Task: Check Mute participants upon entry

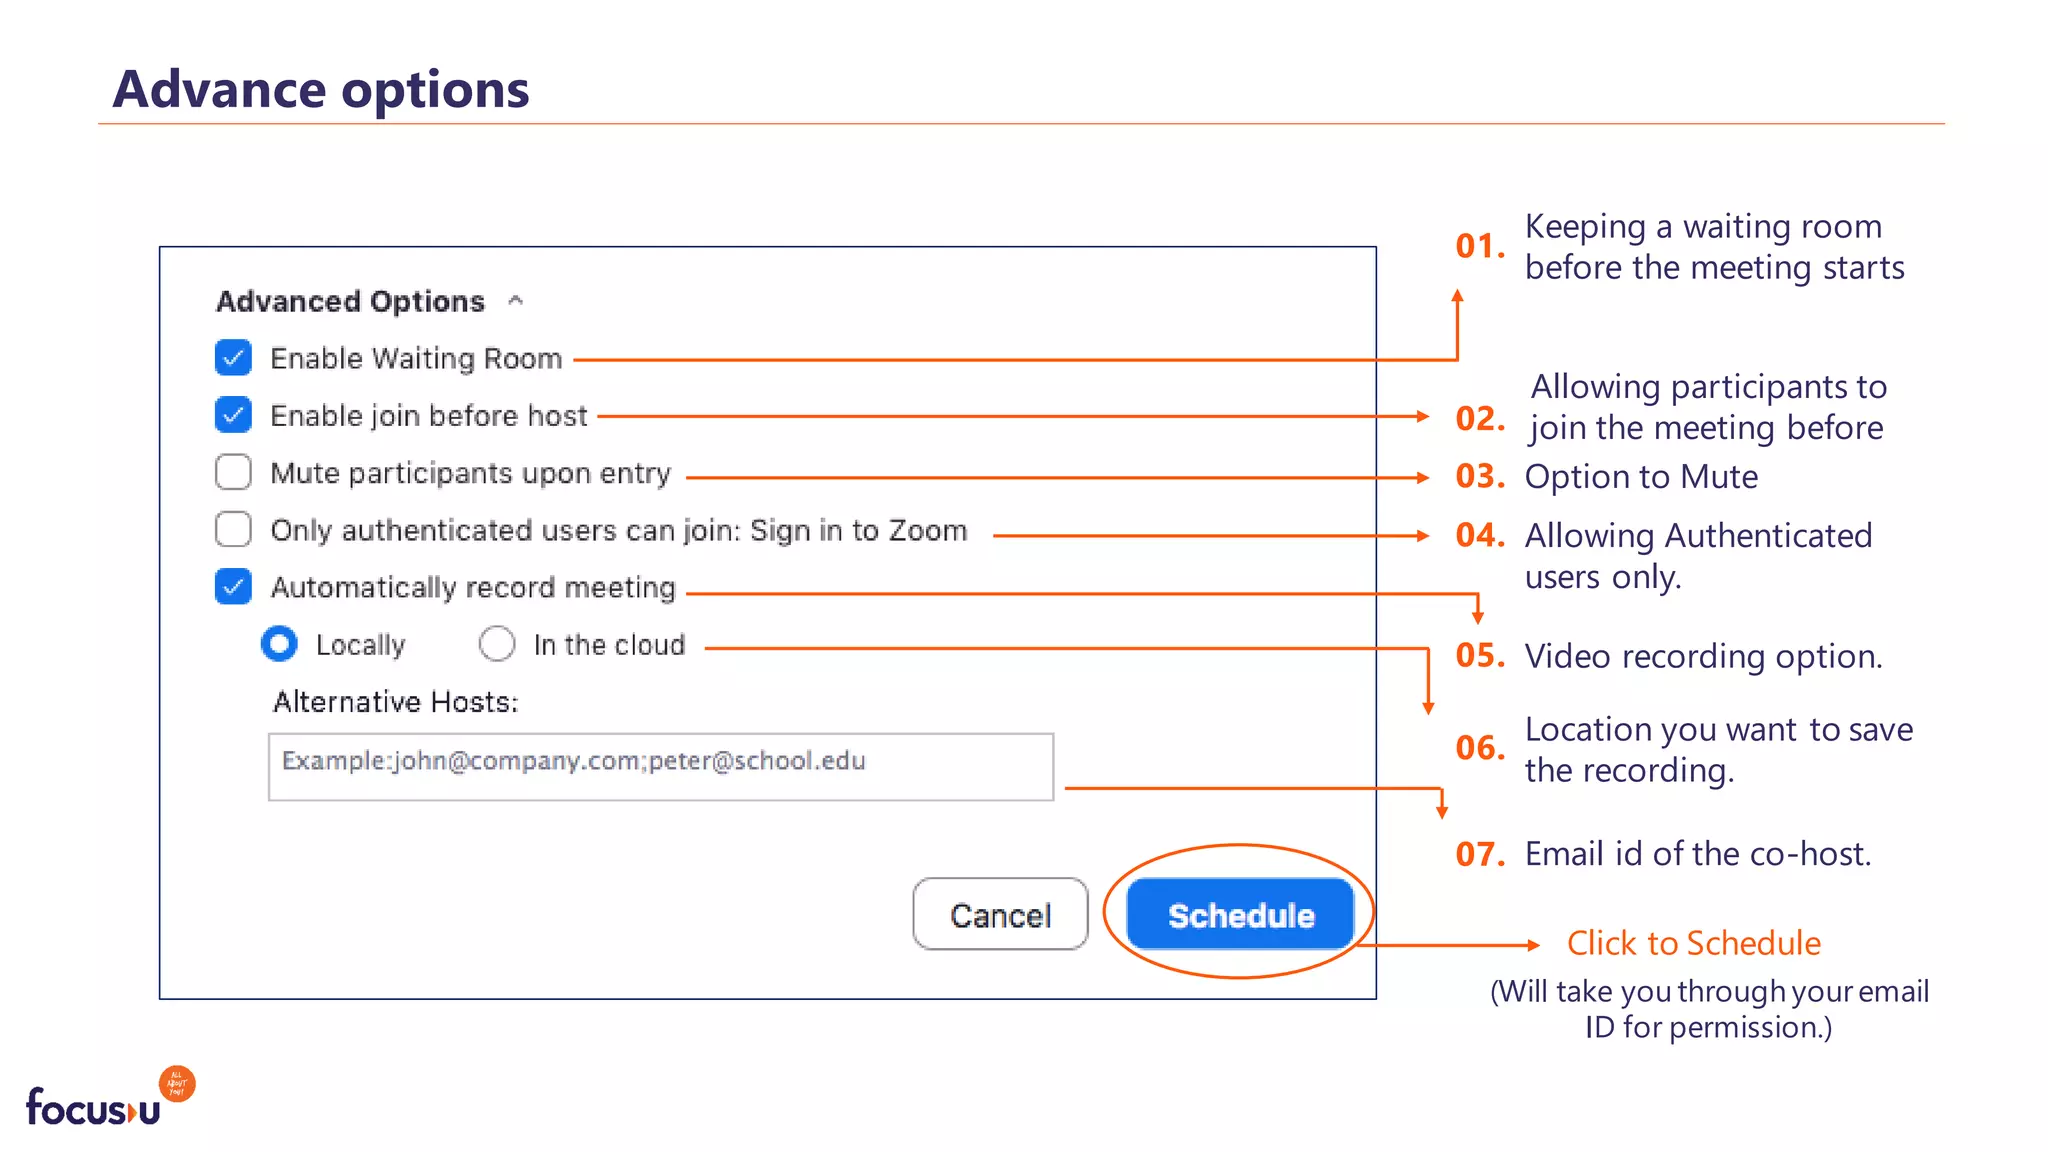Action: point(233,472)
